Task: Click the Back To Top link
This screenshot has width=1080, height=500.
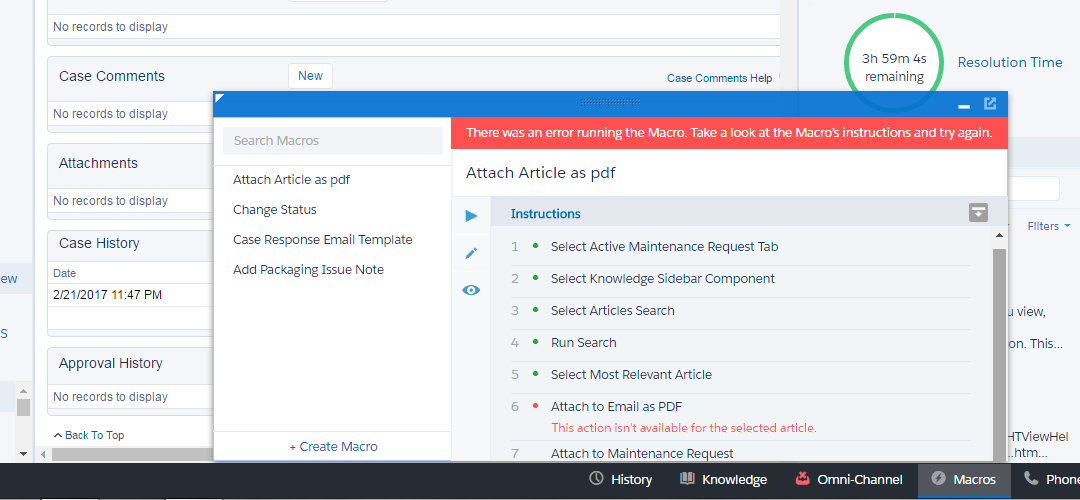Action: [90, 435]
